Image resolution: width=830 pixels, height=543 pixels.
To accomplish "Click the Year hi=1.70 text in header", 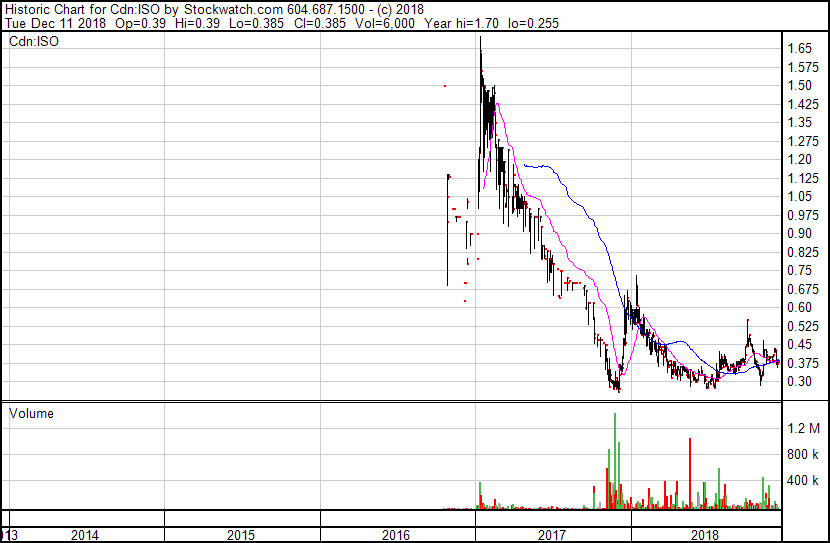I will click(x=461, y=23).
